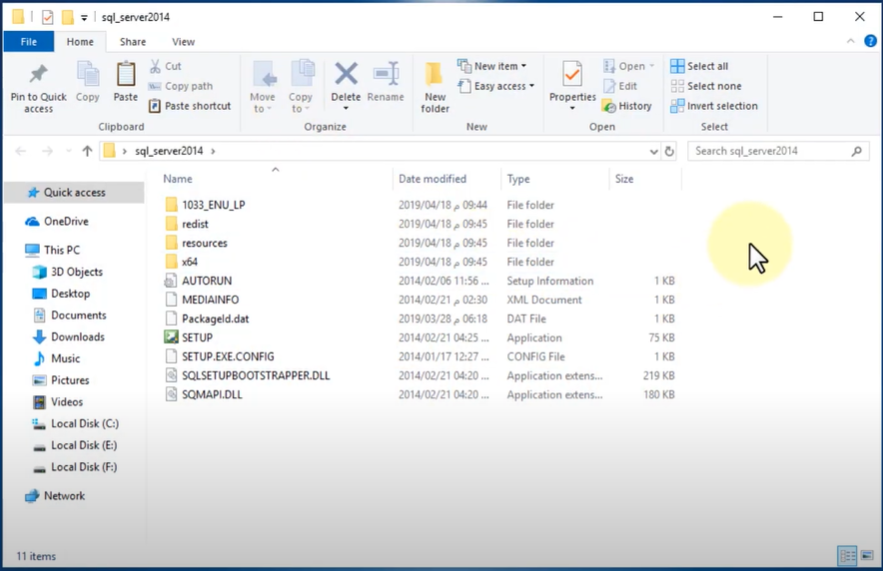Switch to the Share tab
Viewport: 883px width, 571px height.
pyautogui.click(x=133, y=42)
